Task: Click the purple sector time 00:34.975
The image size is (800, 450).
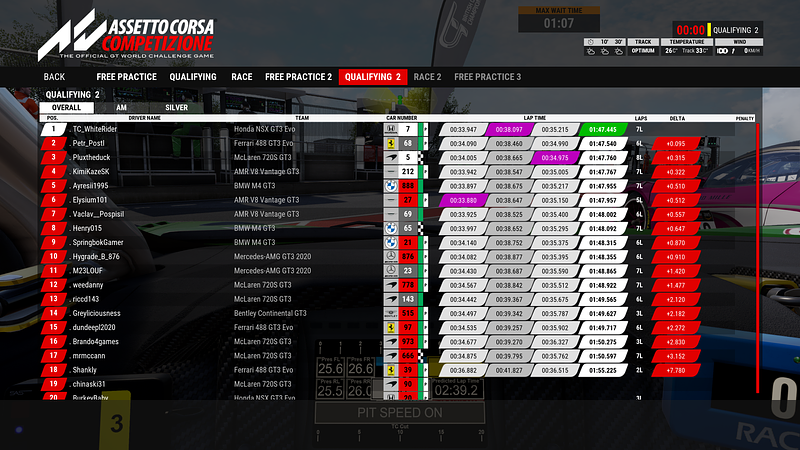Action: point(555,158)
